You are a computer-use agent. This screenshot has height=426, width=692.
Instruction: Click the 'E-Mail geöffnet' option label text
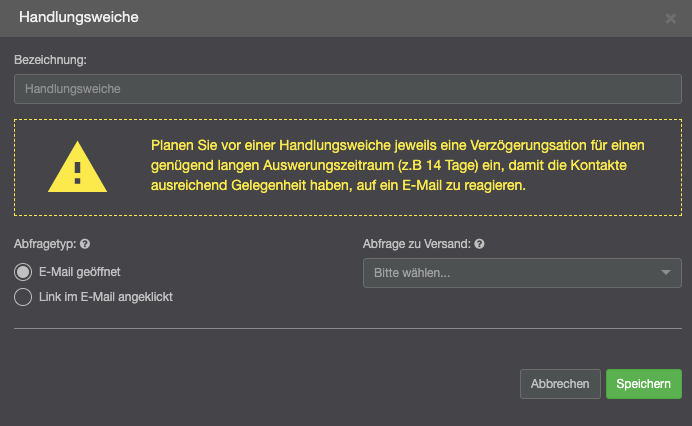click(79, 271)
